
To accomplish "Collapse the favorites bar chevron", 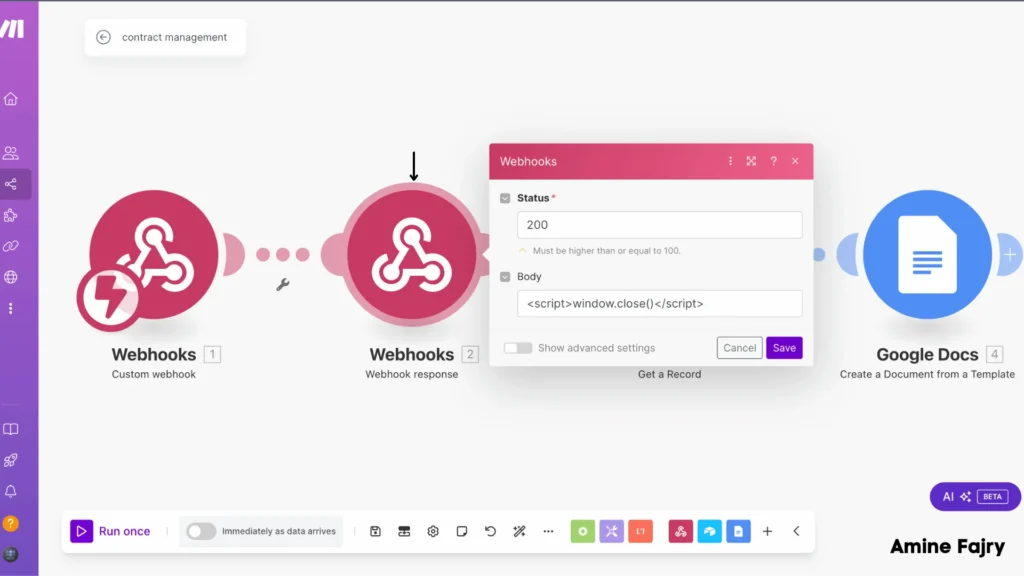I will click(796, 531).
